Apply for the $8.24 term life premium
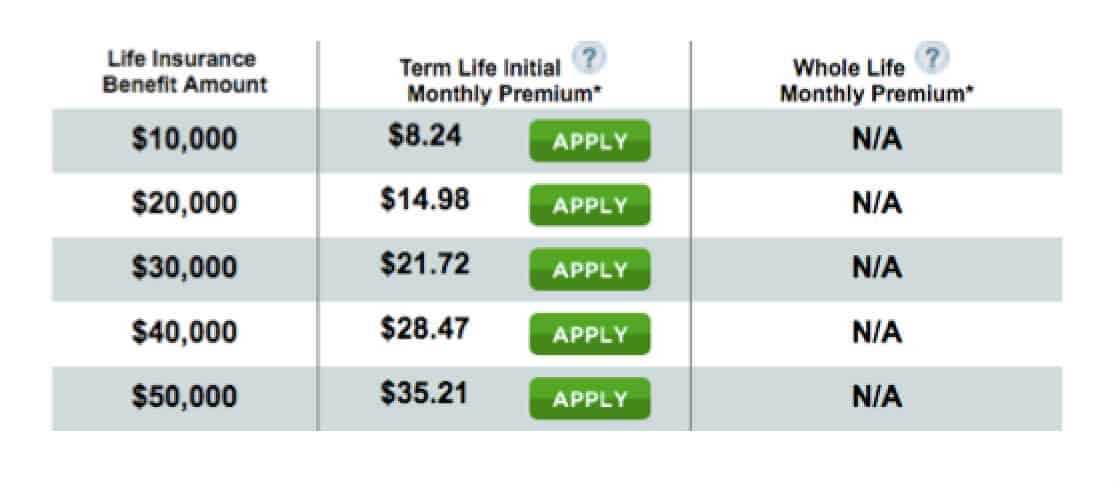Image resolution: width=1119 pixels, height=486 pixels. (x=589, y=141)
